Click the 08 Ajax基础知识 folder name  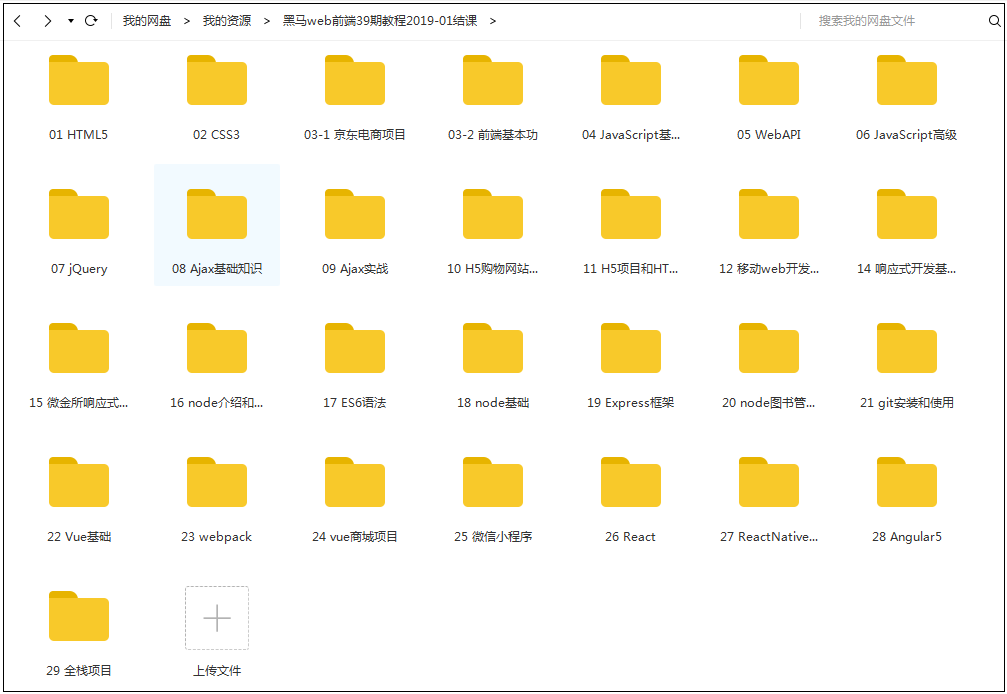point(217,269)
